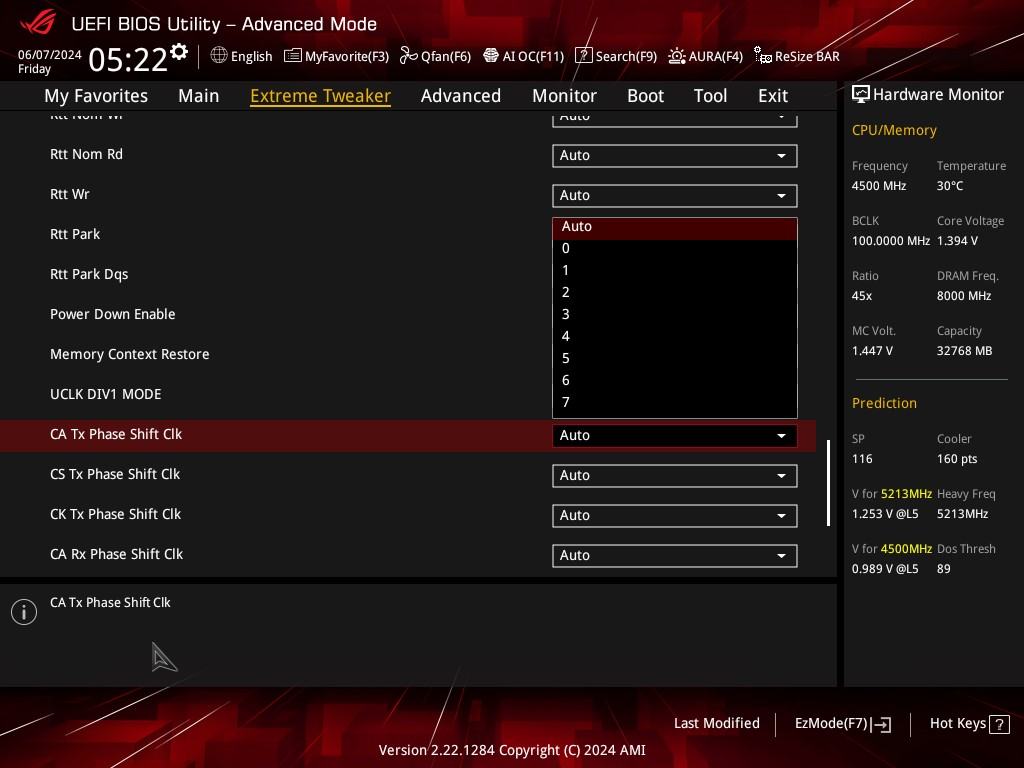Click the 05:22 clock time

point(128,60)
